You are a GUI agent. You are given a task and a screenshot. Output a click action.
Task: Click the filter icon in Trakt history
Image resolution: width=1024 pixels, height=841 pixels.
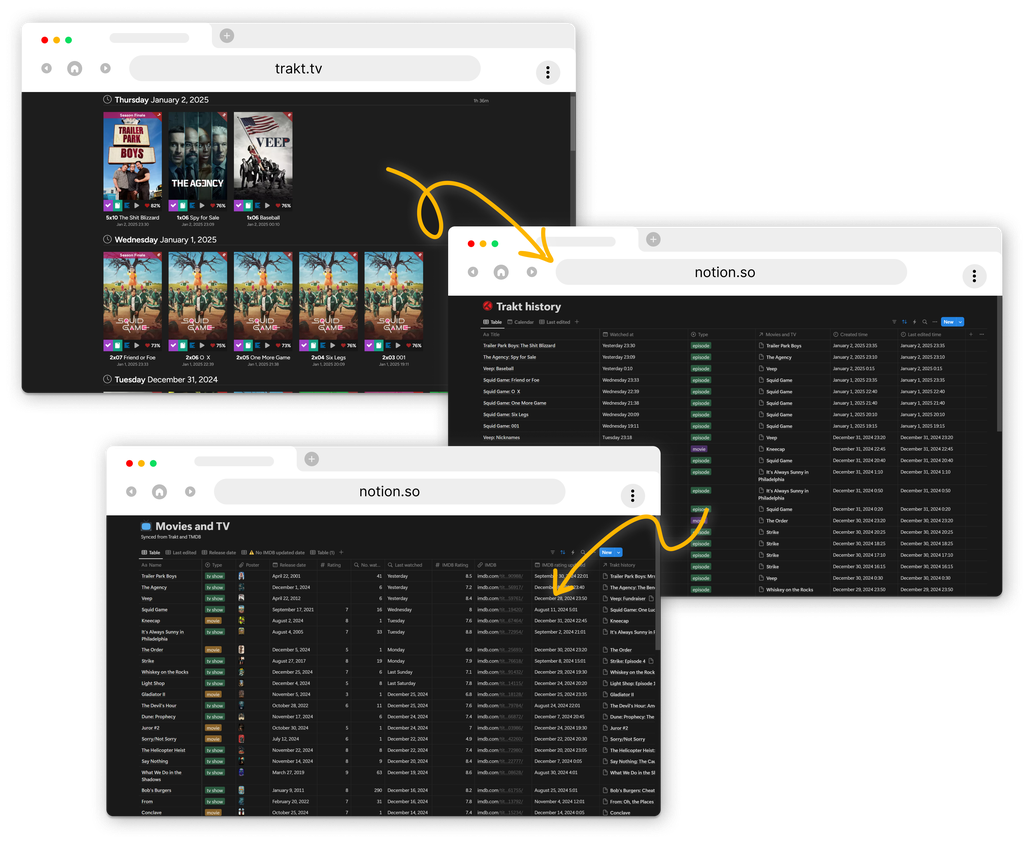(x=894, y=322)
